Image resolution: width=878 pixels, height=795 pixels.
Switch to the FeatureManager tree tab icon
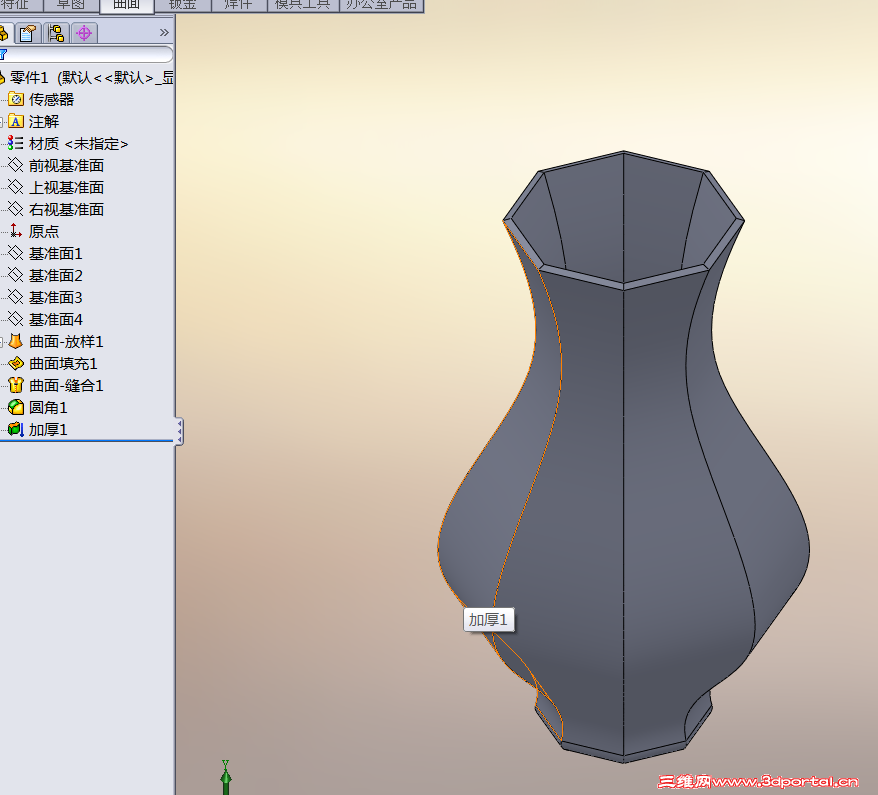point(4,34)
